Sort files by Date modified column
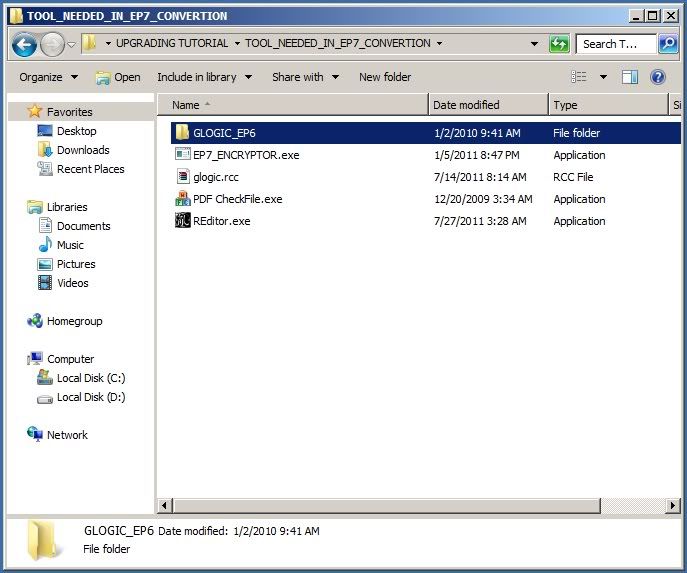 (488, 105)
